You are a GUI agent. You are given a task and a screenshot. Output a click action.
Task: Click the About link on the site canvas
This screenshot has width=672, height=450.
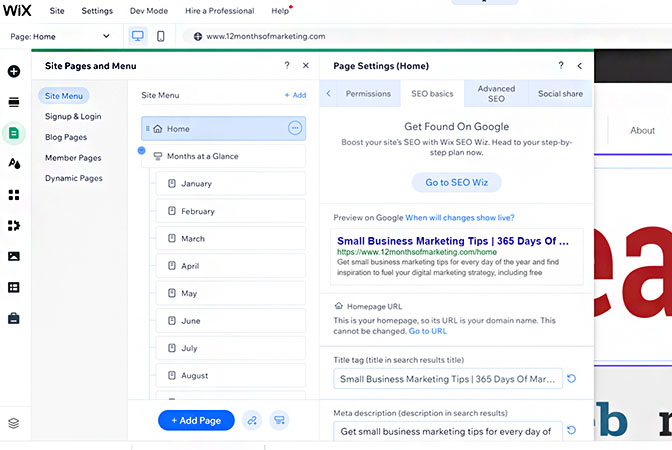pos(642,130)
